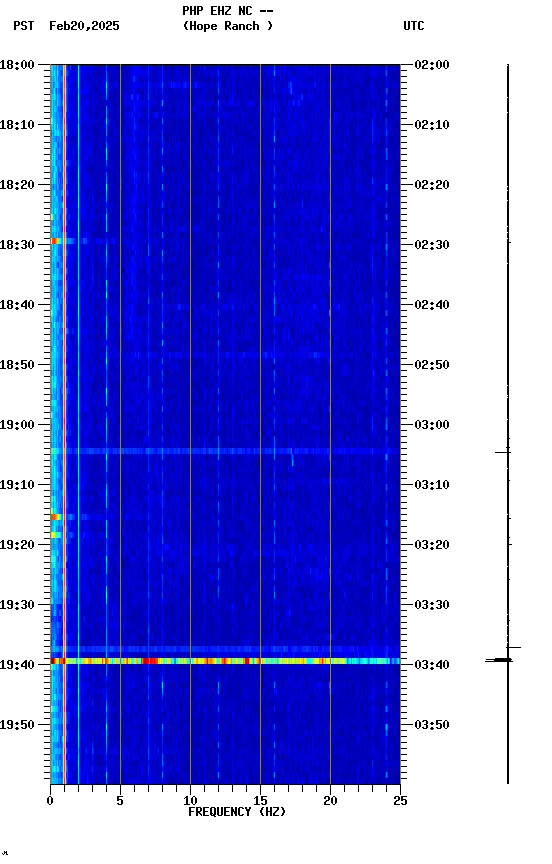Click the horizontal energy band near 19:04
This screenshot has width=552, height=864.
pyautogui.click(x=225, y=451)
